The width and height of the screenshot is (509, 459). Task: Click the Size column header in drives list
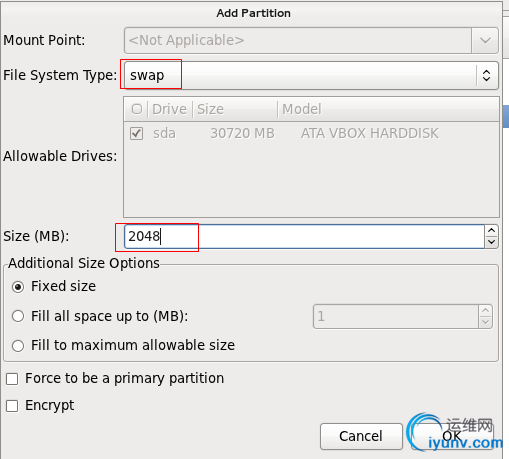235,109
